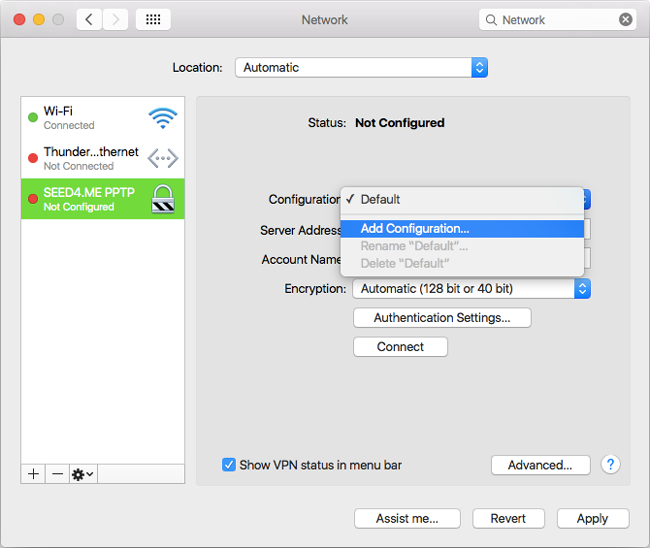The image size is (650, 548).
Task: Remove selected service with minus button
Action: point(57,474)
